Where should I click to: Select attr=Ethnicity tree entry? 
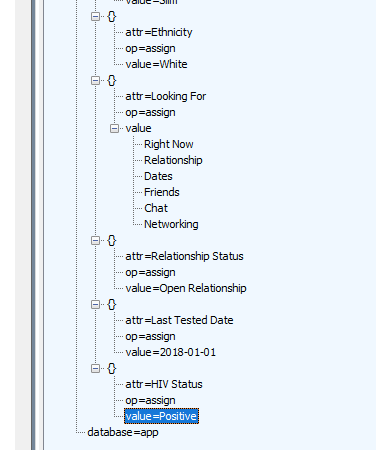coord(159,32)
